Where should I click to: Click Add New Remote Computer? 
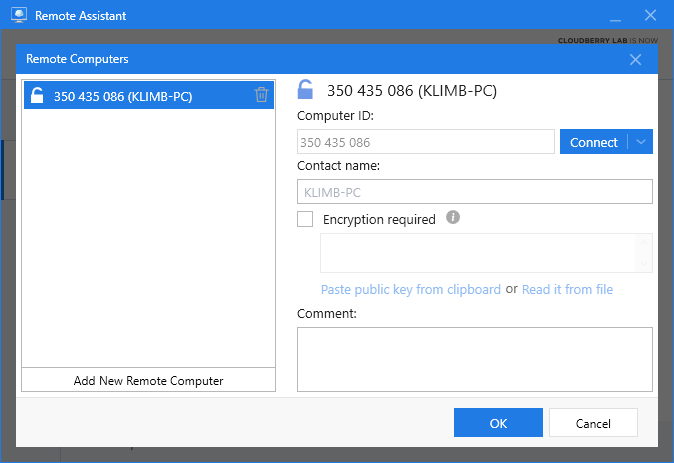[x=148, y=380]
